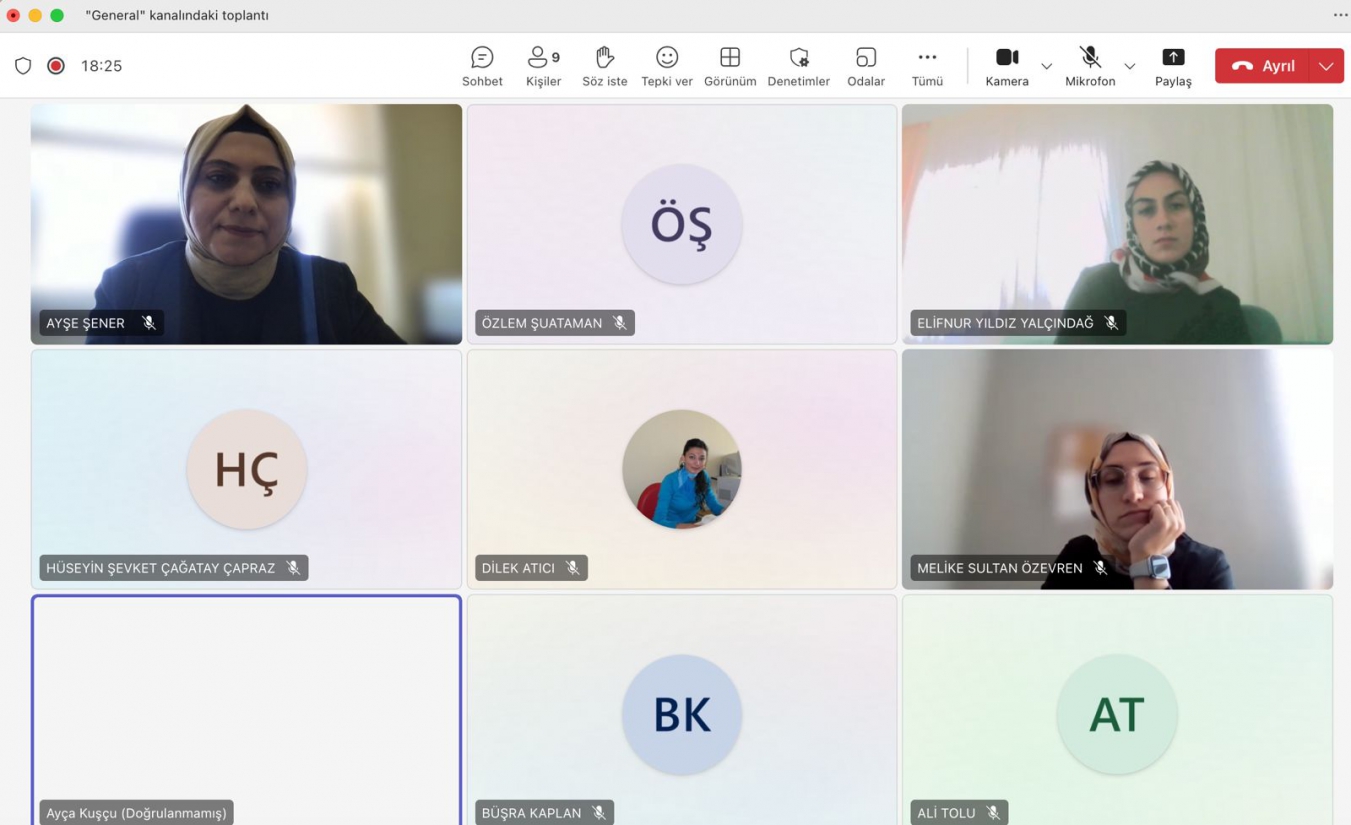Viewport: 1351px width, 825px height.
Task: Leave the meeting with Ayrıl
Action: coord(1264,66)
